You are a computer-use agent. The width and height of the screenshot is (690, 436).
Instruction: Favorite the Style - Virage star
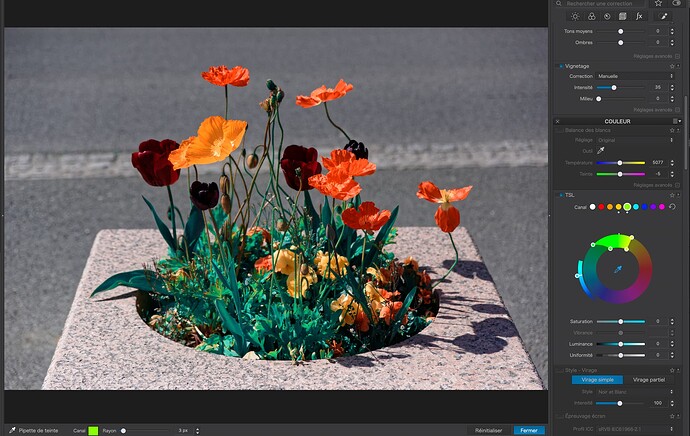(672, 370)
